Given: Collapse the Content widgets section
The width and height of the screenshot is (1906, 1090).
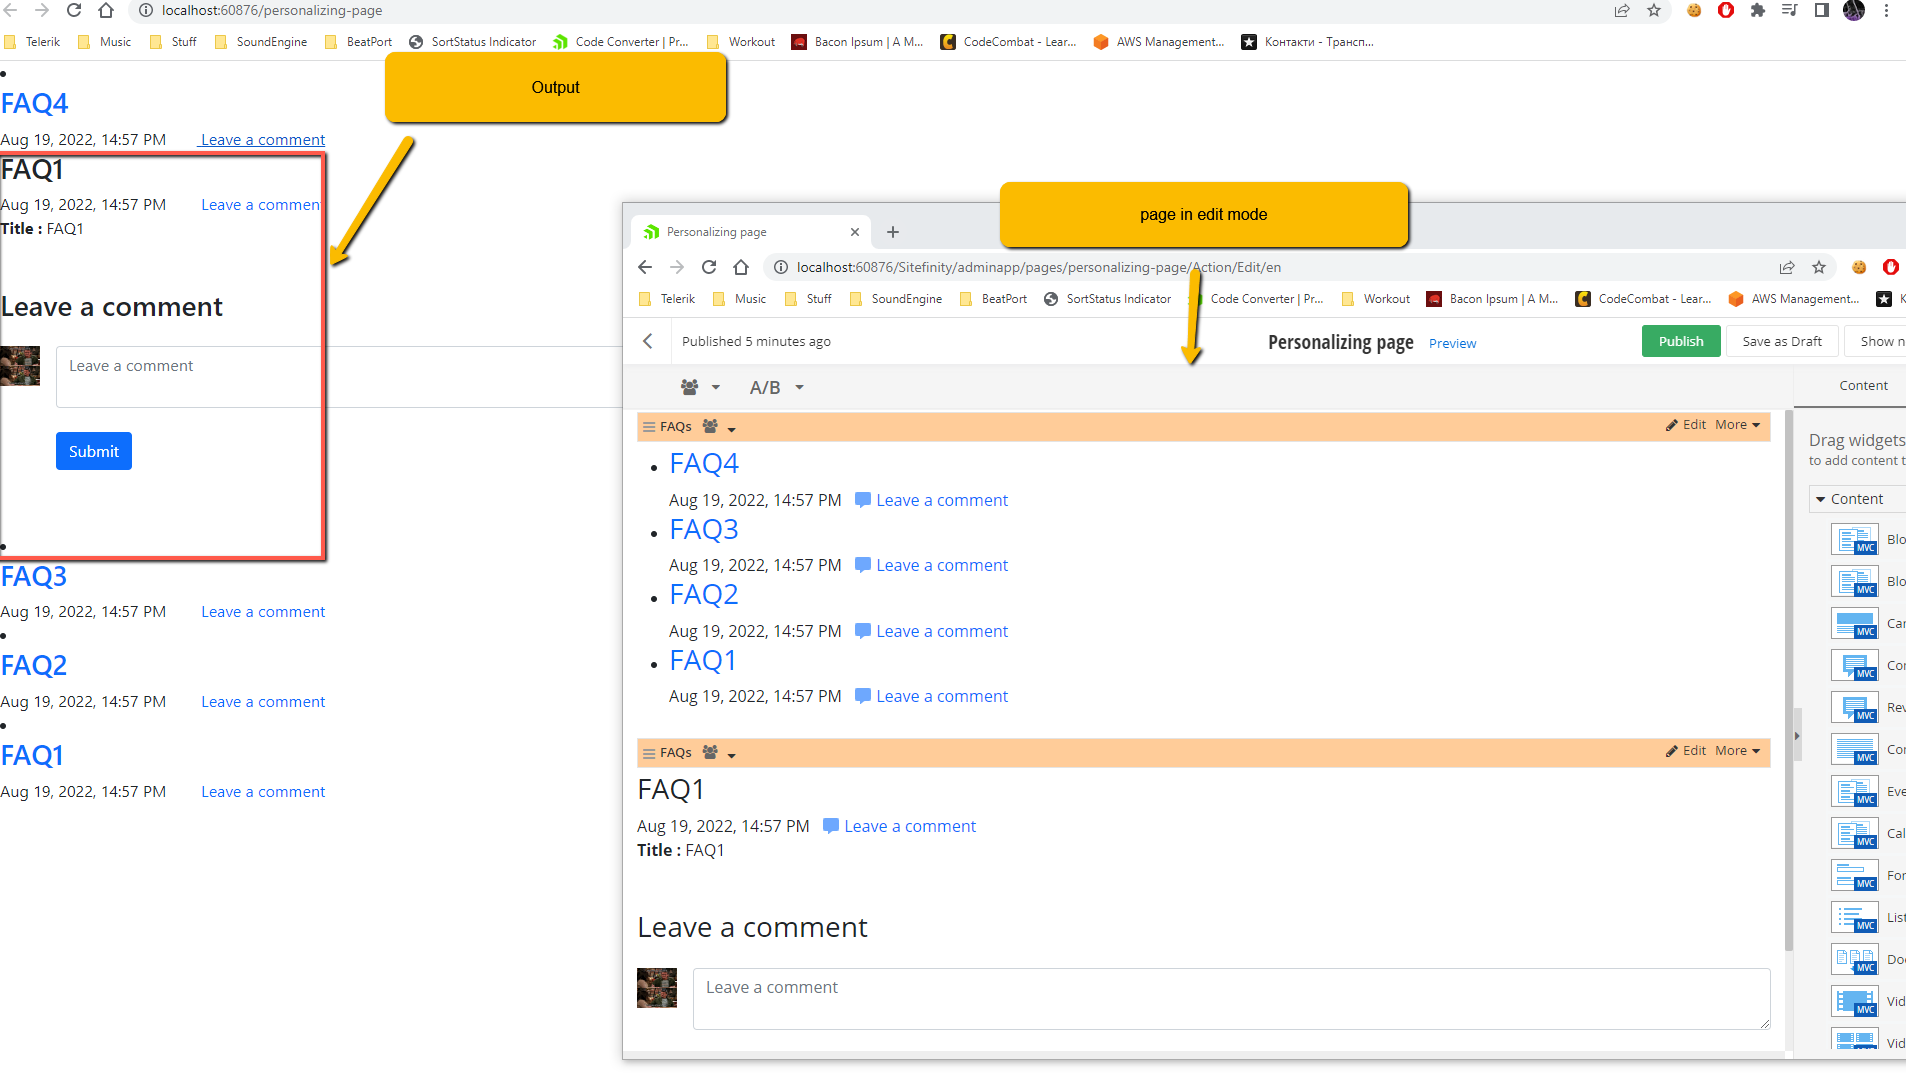Looking at the screenshot, I should point(1821,499).
